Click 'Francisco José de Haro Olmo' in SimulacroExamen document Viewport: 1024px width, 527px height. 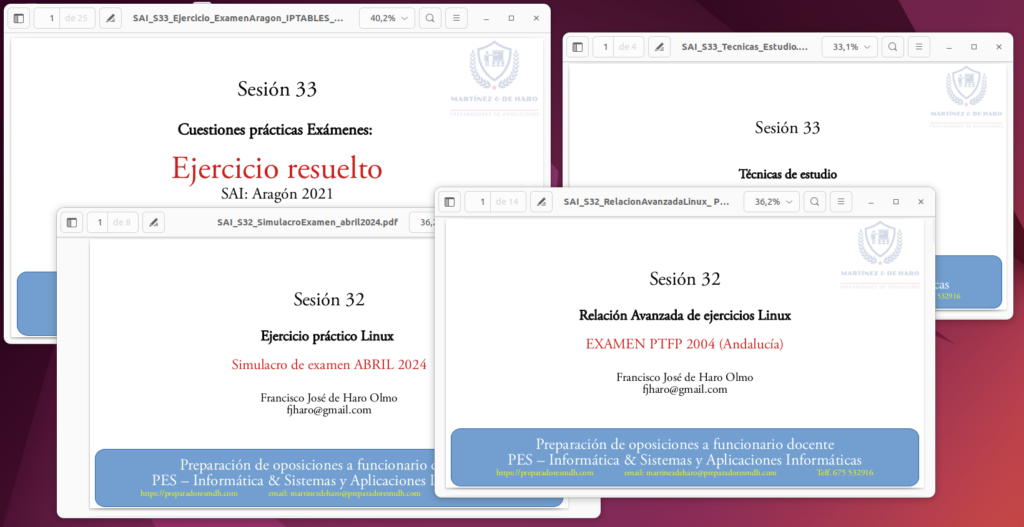pyautogui.click(x=328, y=398)
